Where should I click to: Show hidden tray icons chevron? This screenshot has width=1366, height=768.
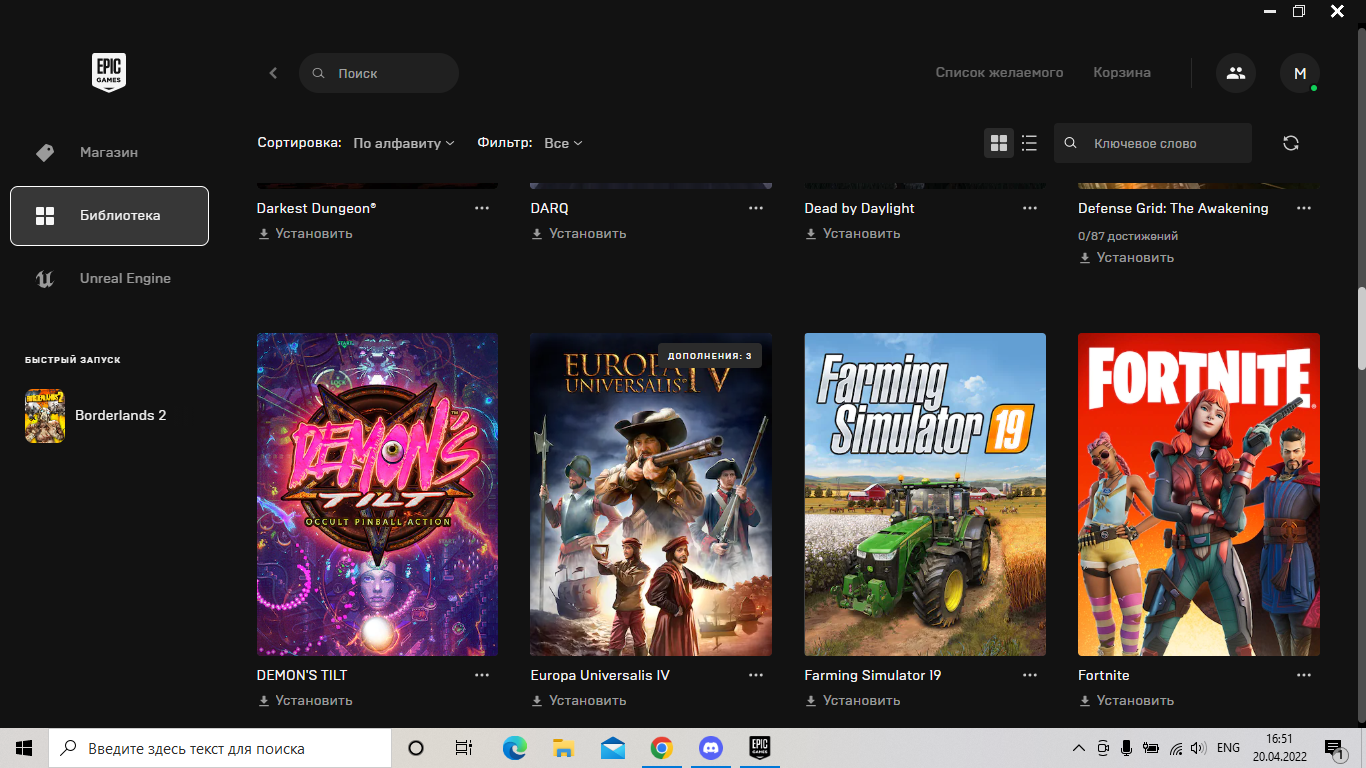point(1078,748)
